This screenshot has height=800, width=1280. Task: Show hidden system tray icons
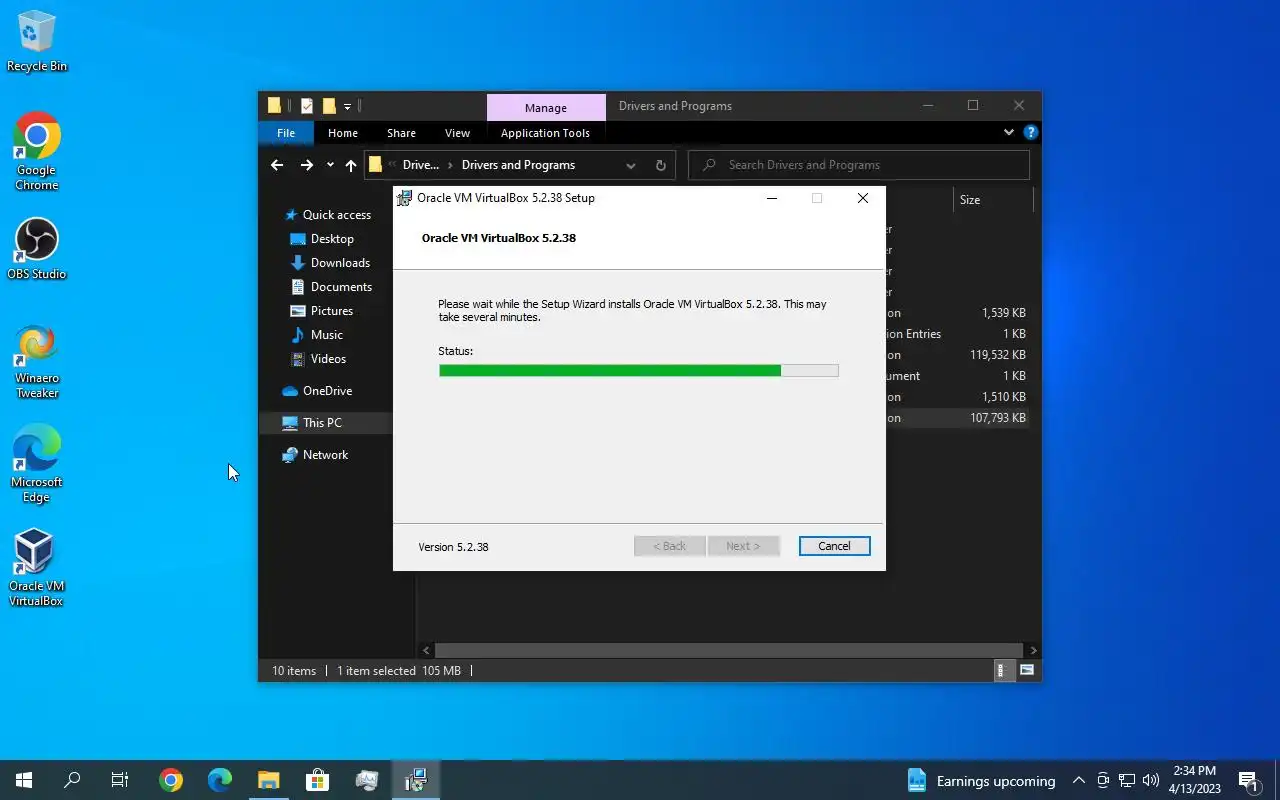pyautogui.click(x=1079, y=780)
